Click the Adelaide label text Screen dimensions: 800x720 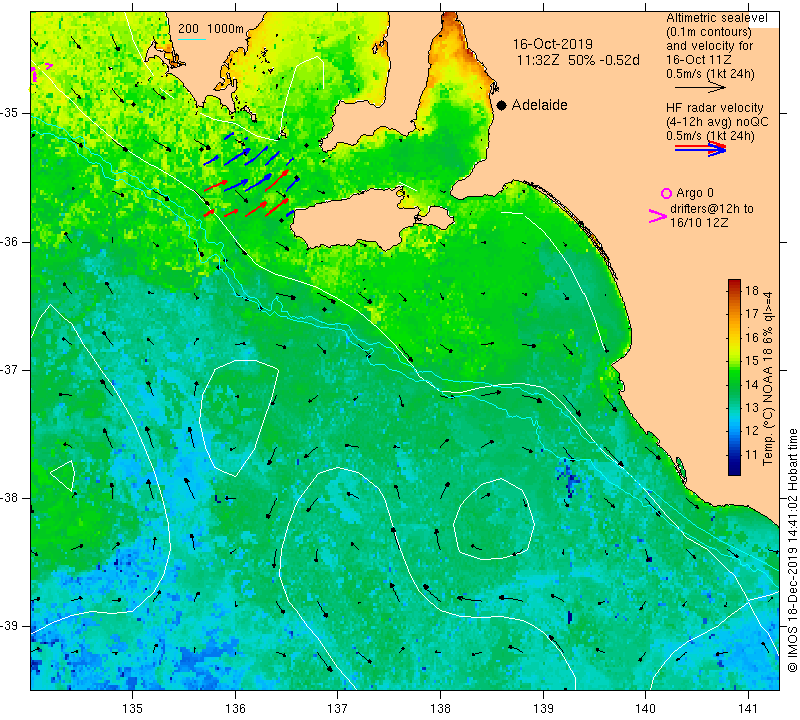[539, 105]
